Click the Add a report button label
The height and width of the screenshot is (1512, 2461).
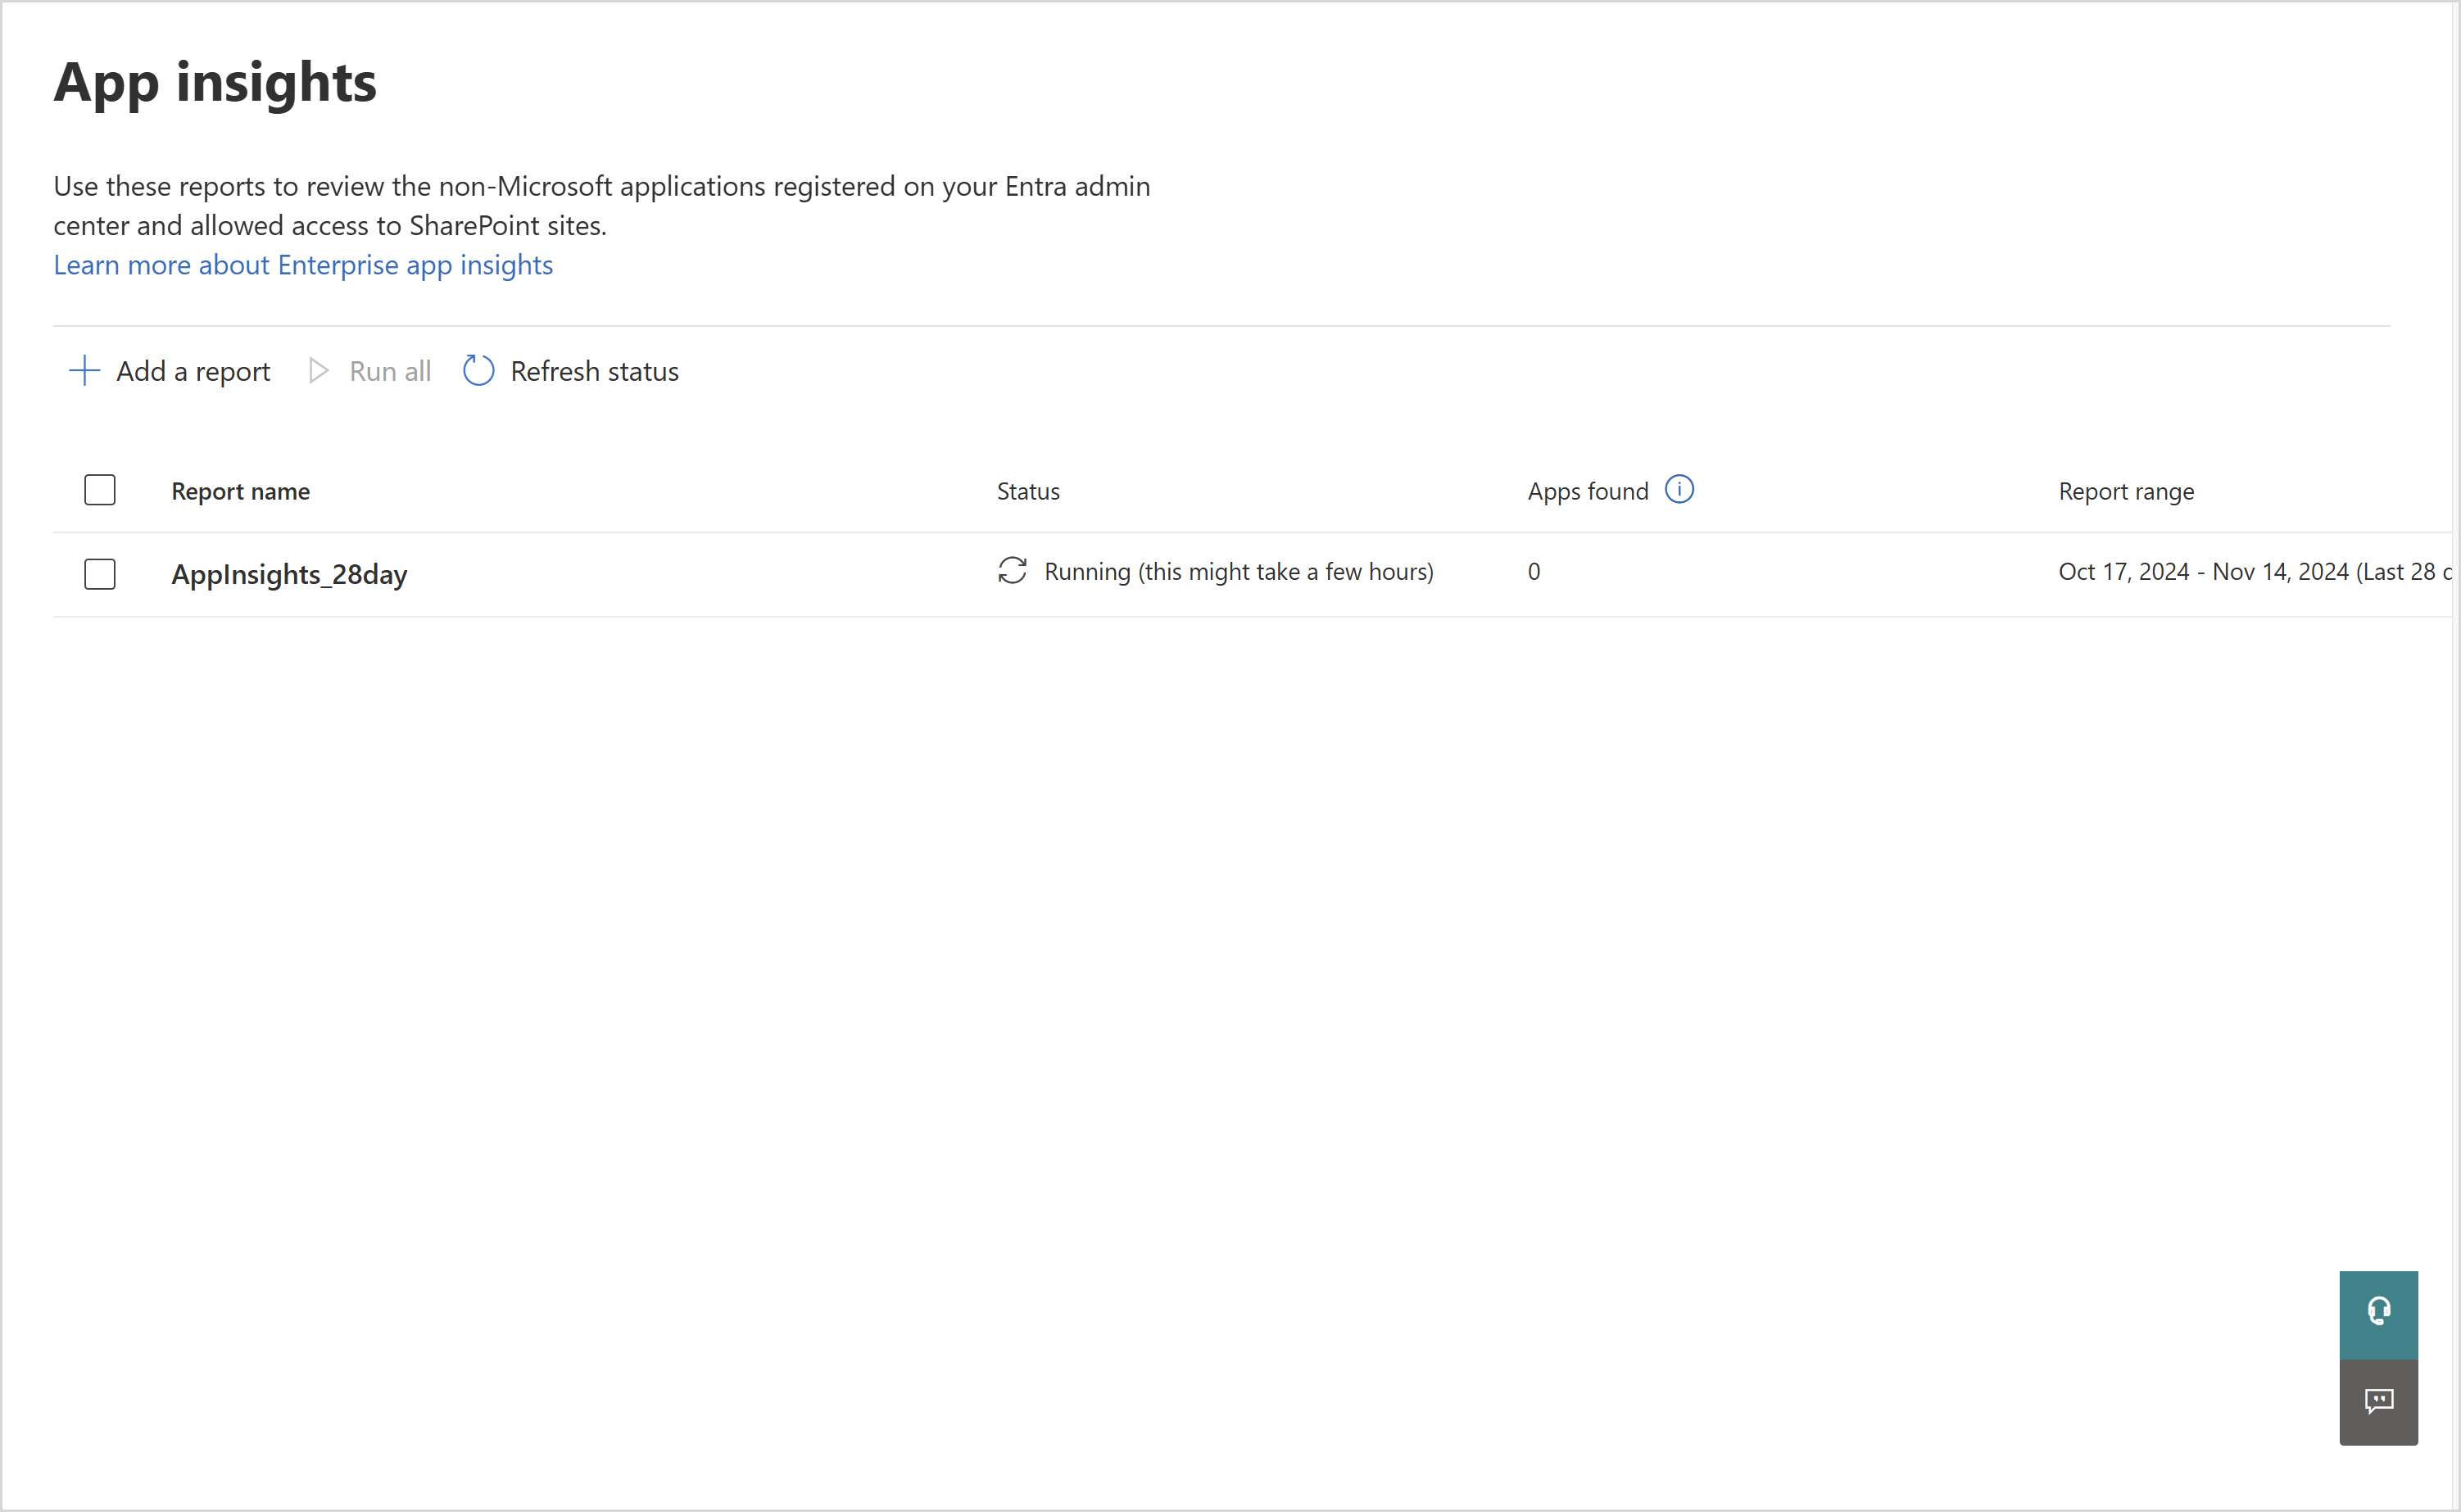[x=193, y=372]
